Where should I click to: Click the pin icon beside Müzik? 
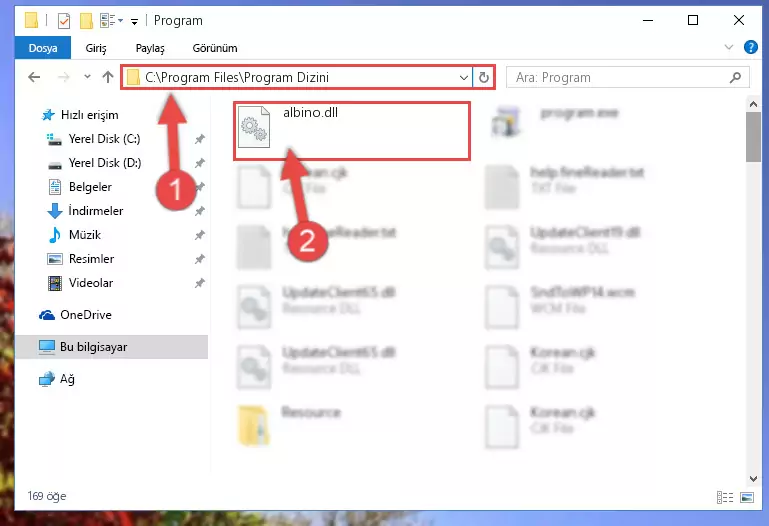(x=199, y=235)
